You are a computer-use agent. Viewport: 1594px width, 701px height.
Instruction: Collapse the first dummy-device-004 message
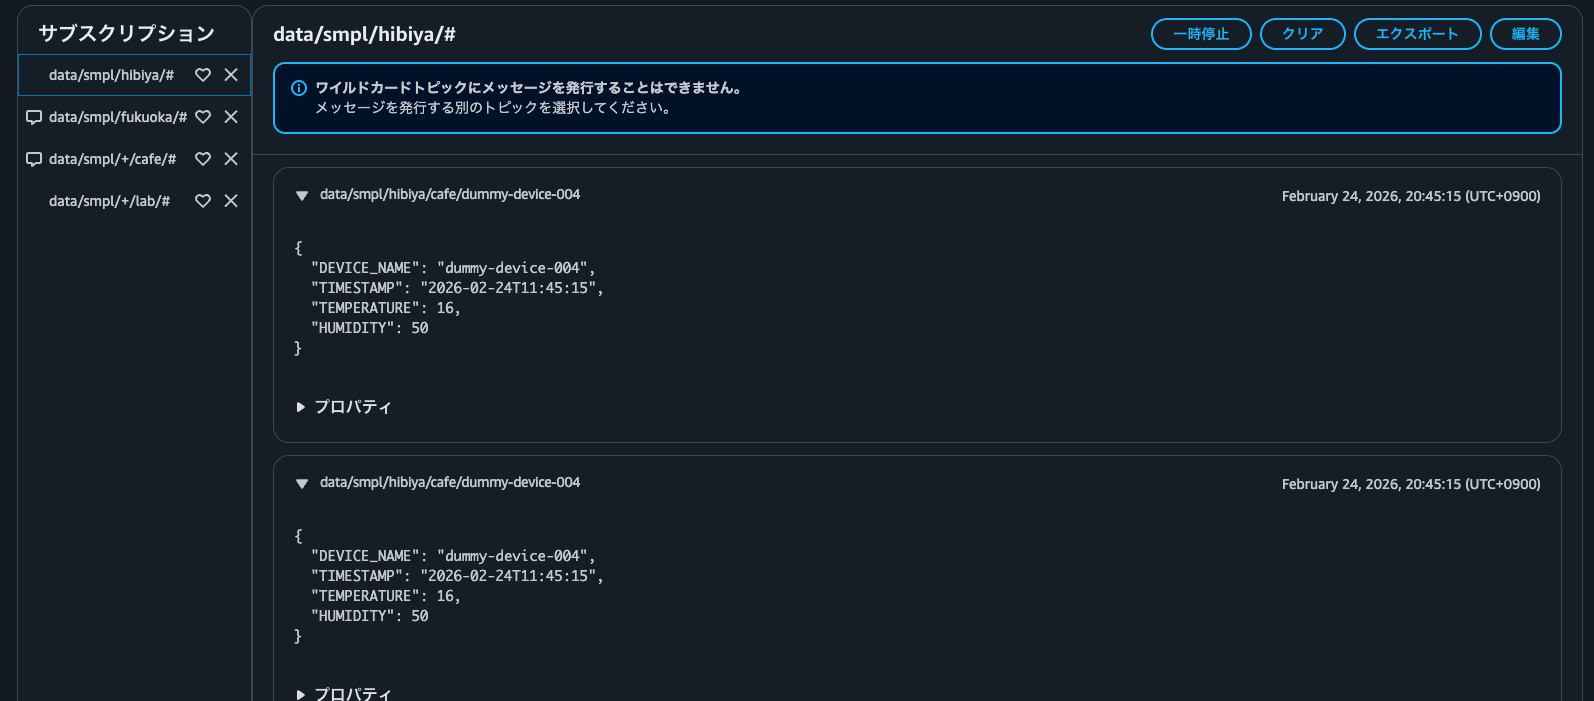301,196
